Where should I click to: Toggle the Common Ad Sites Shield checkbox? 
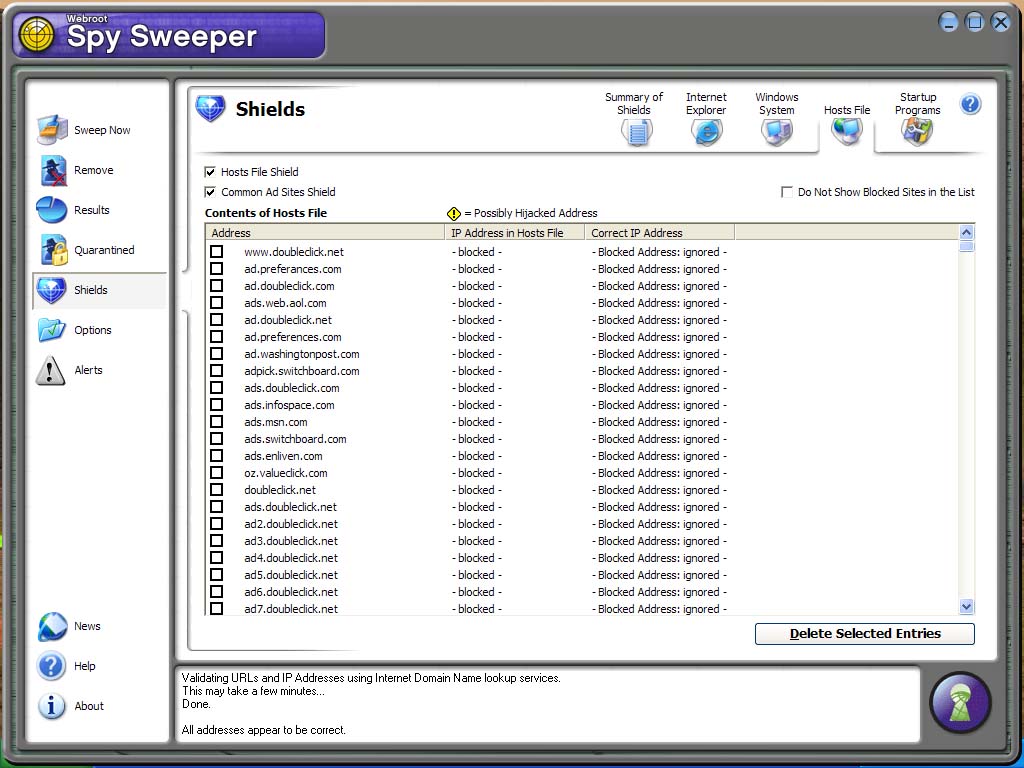tap(210, 192)
